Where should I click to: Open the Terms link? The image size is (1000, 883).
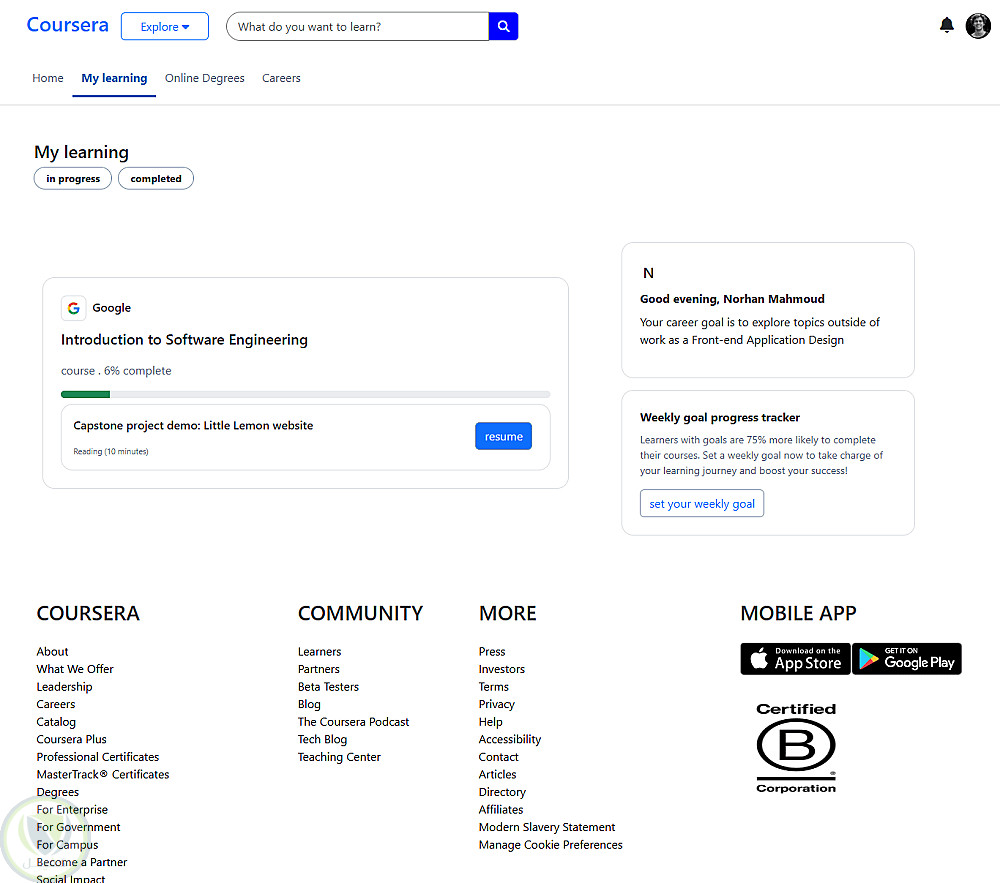(494, 687)
